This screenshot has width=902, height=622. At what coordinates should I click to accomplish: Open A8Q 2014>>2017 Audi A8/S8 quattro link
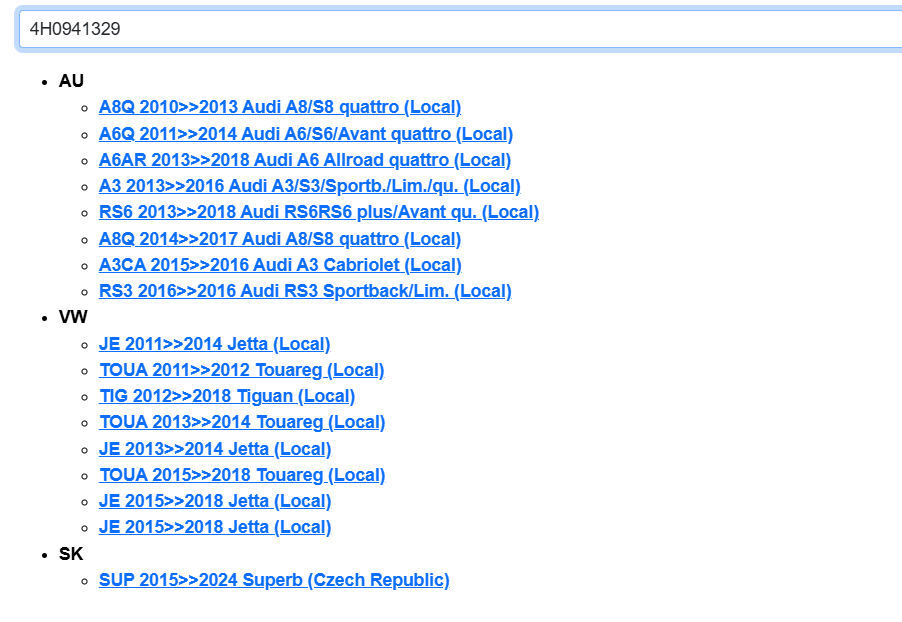click(280, 239)
